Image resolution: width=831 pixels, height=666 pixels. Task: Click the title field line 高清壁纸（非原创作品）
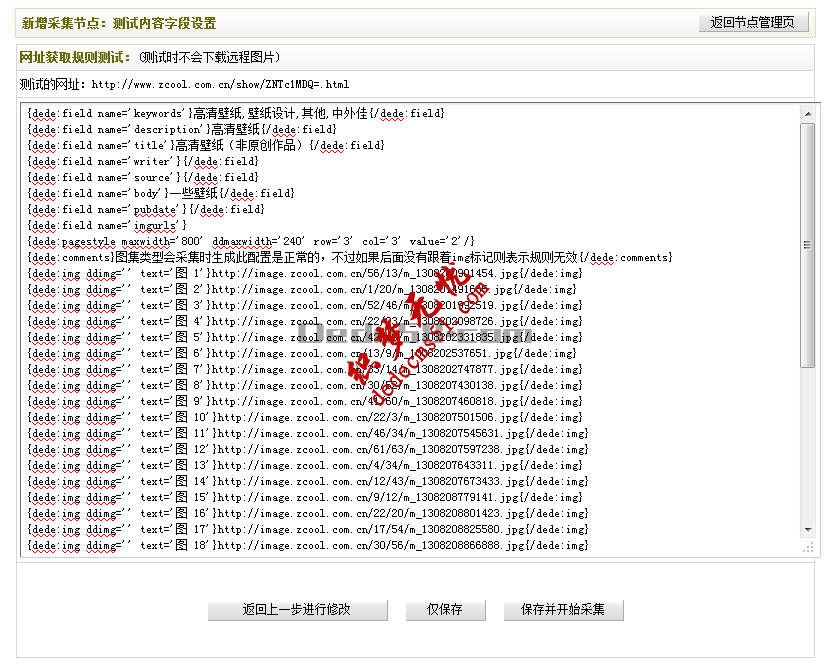click(200, 145)
